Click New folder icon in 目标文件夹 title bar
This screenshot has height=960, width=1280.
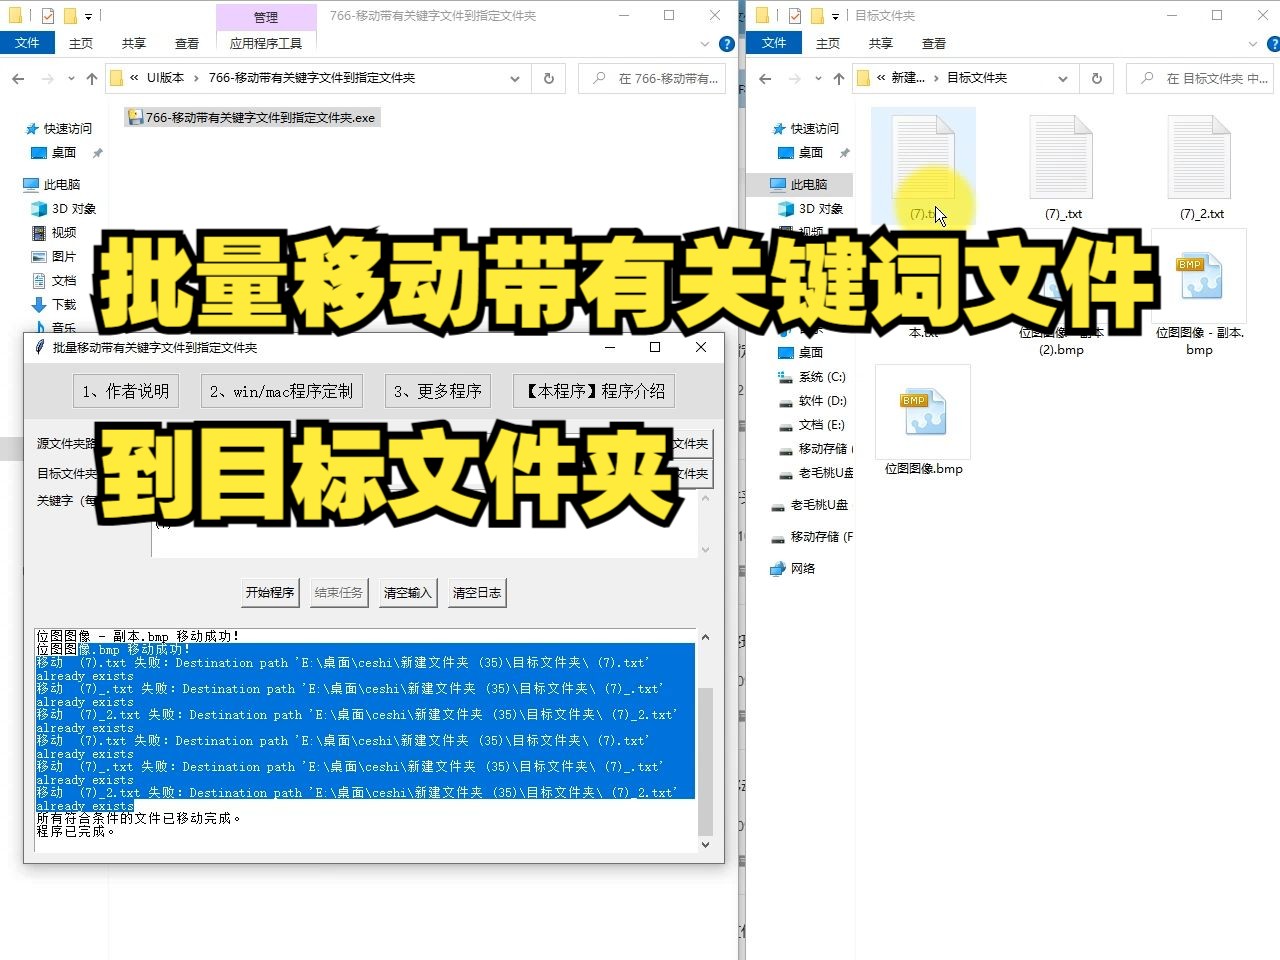(x=817, y=16)
